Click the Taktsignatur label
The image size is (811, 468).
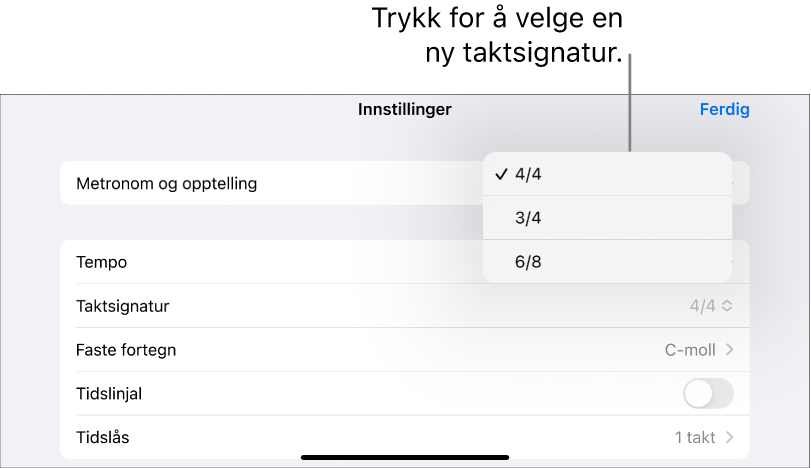(x=123, y=306)
